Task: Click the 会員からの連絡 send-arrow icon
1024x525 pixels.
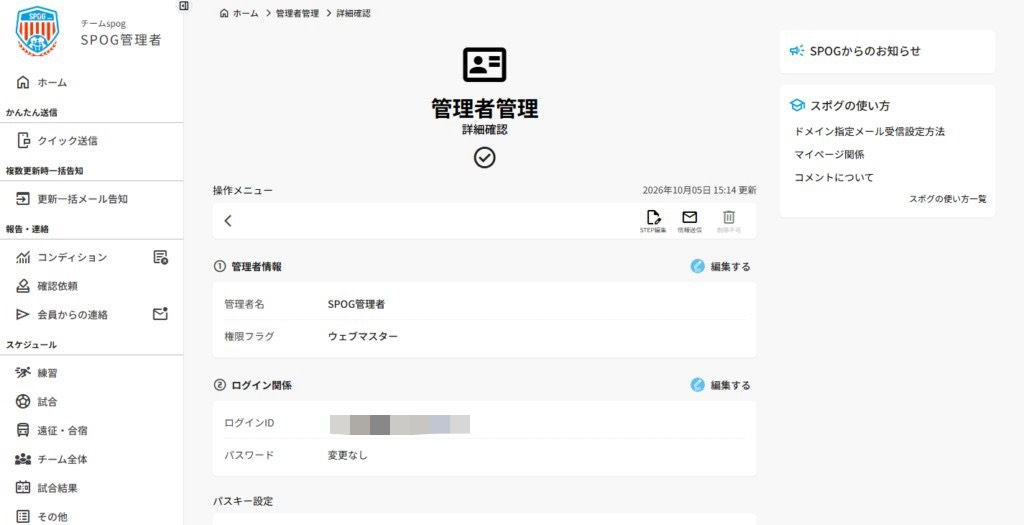Action: tap(23, 315)
